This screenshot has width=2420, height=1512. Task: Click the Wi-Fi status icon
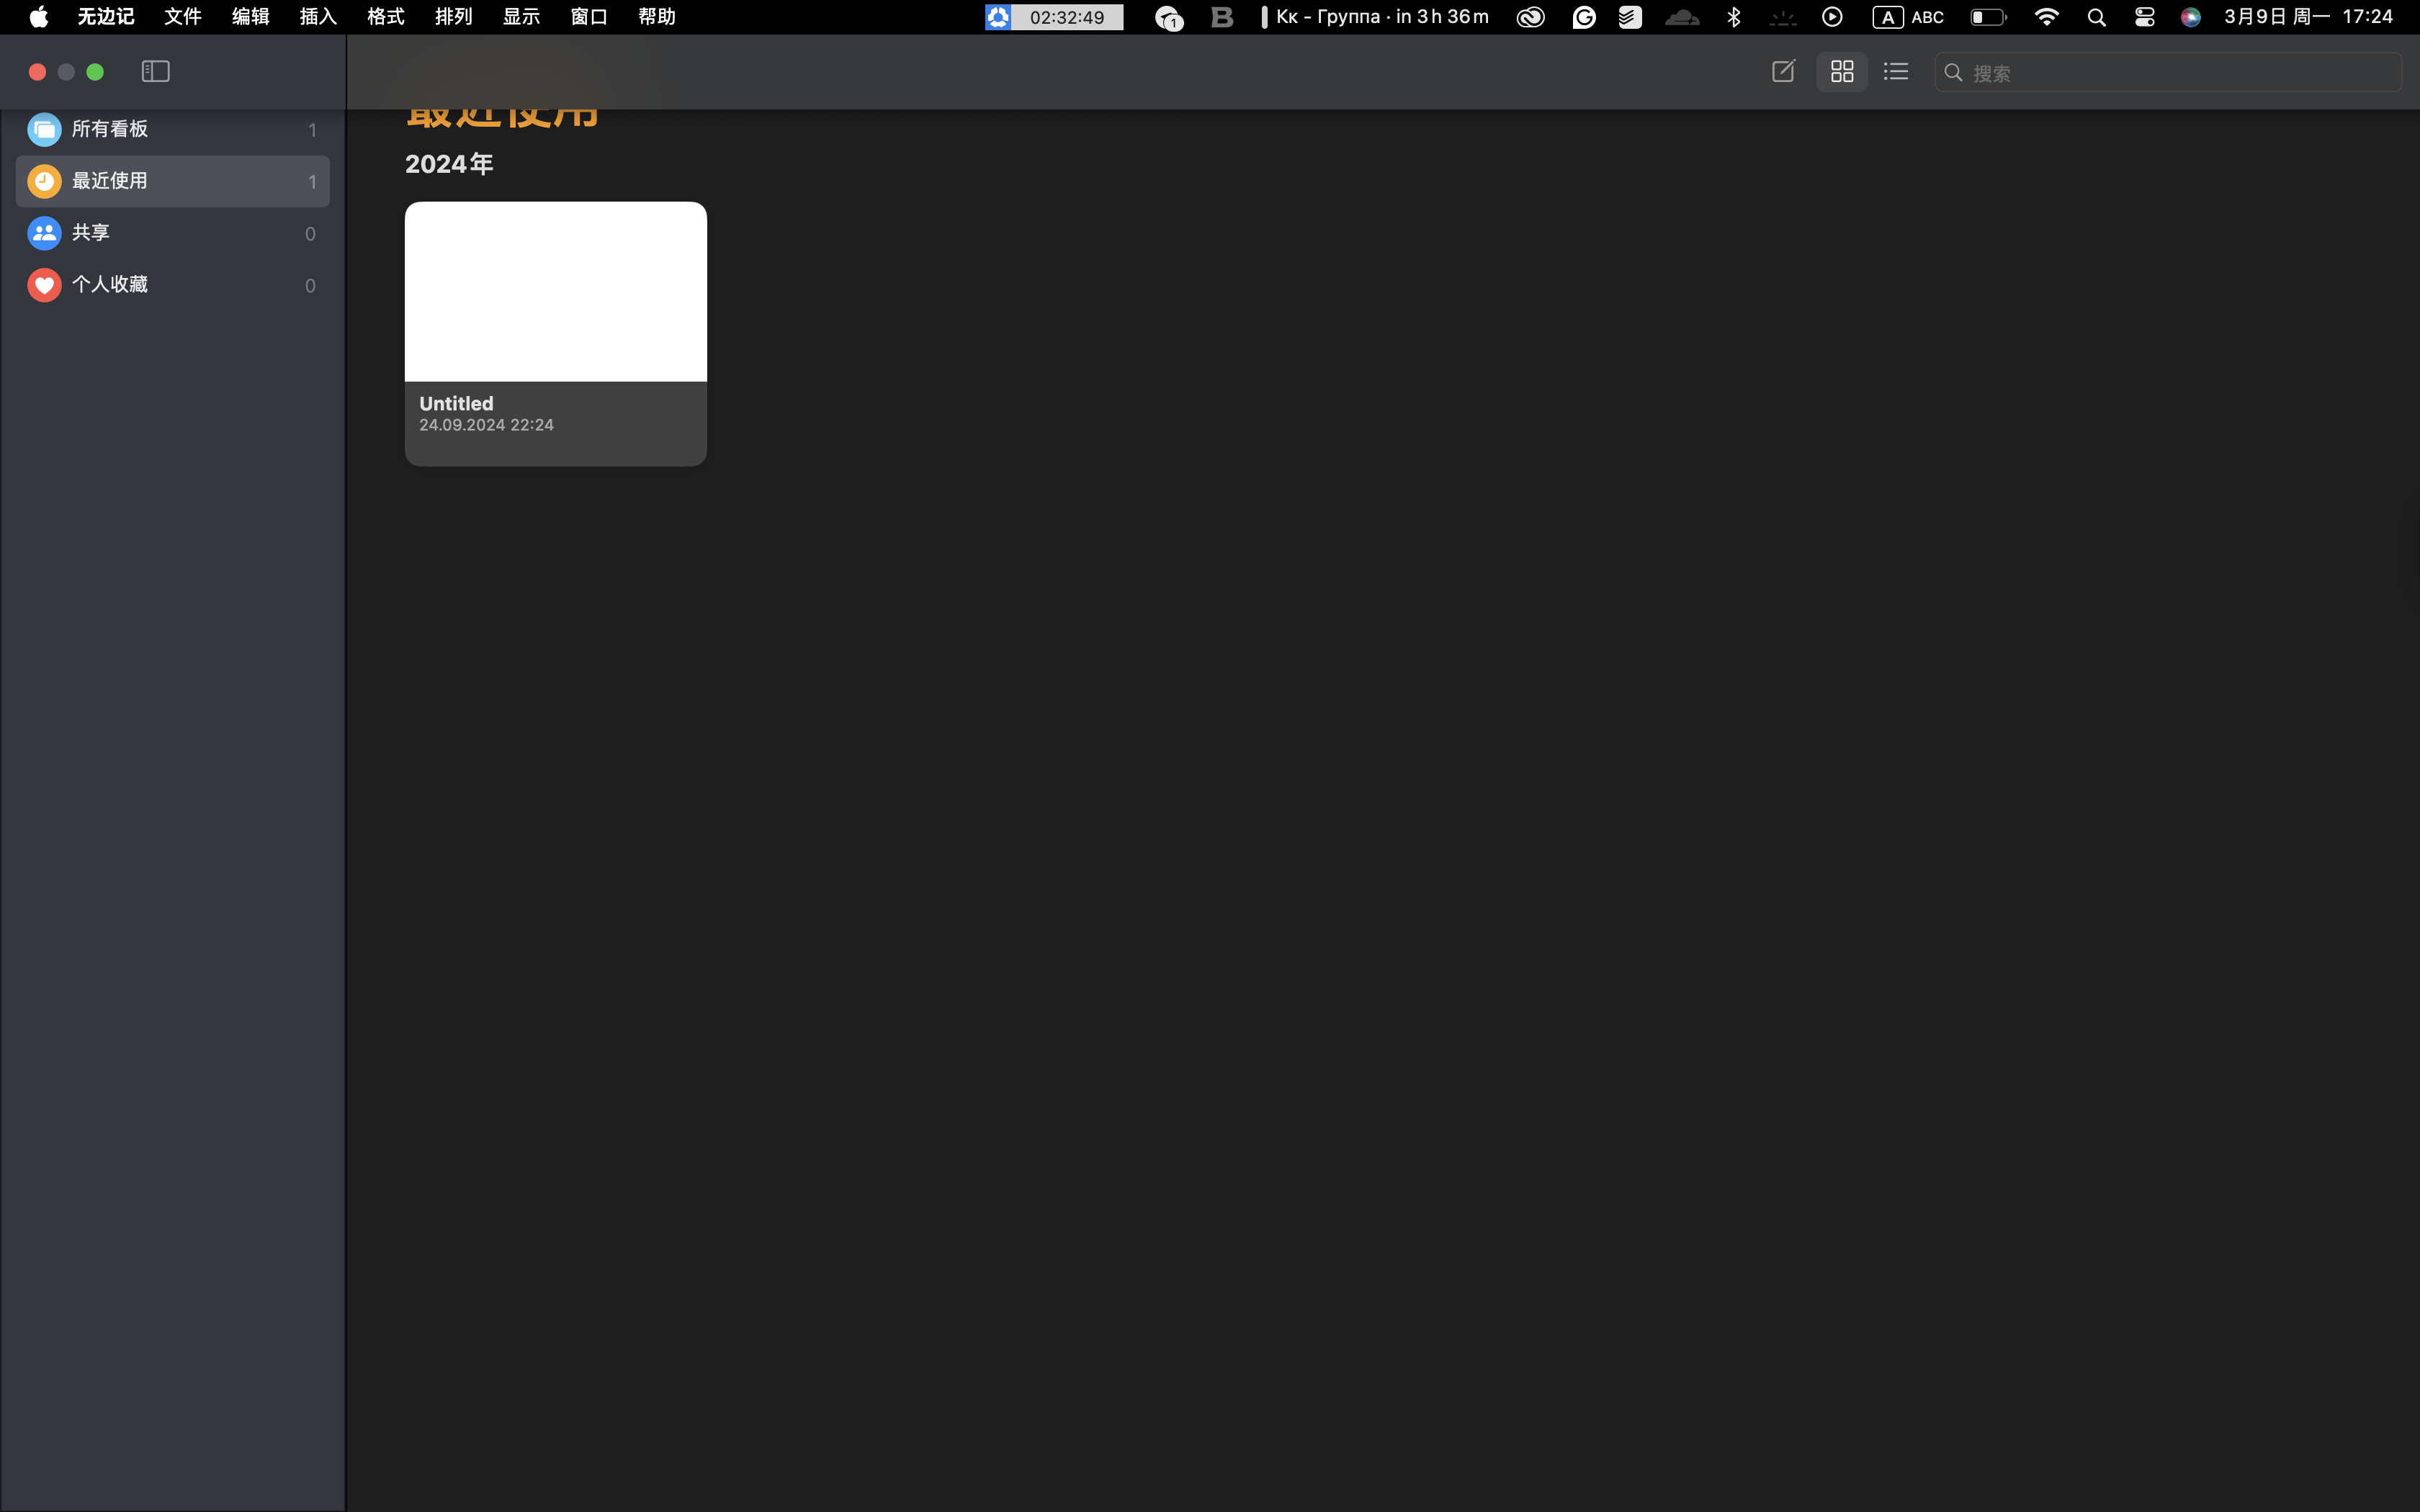click(x=2046, y=17)
